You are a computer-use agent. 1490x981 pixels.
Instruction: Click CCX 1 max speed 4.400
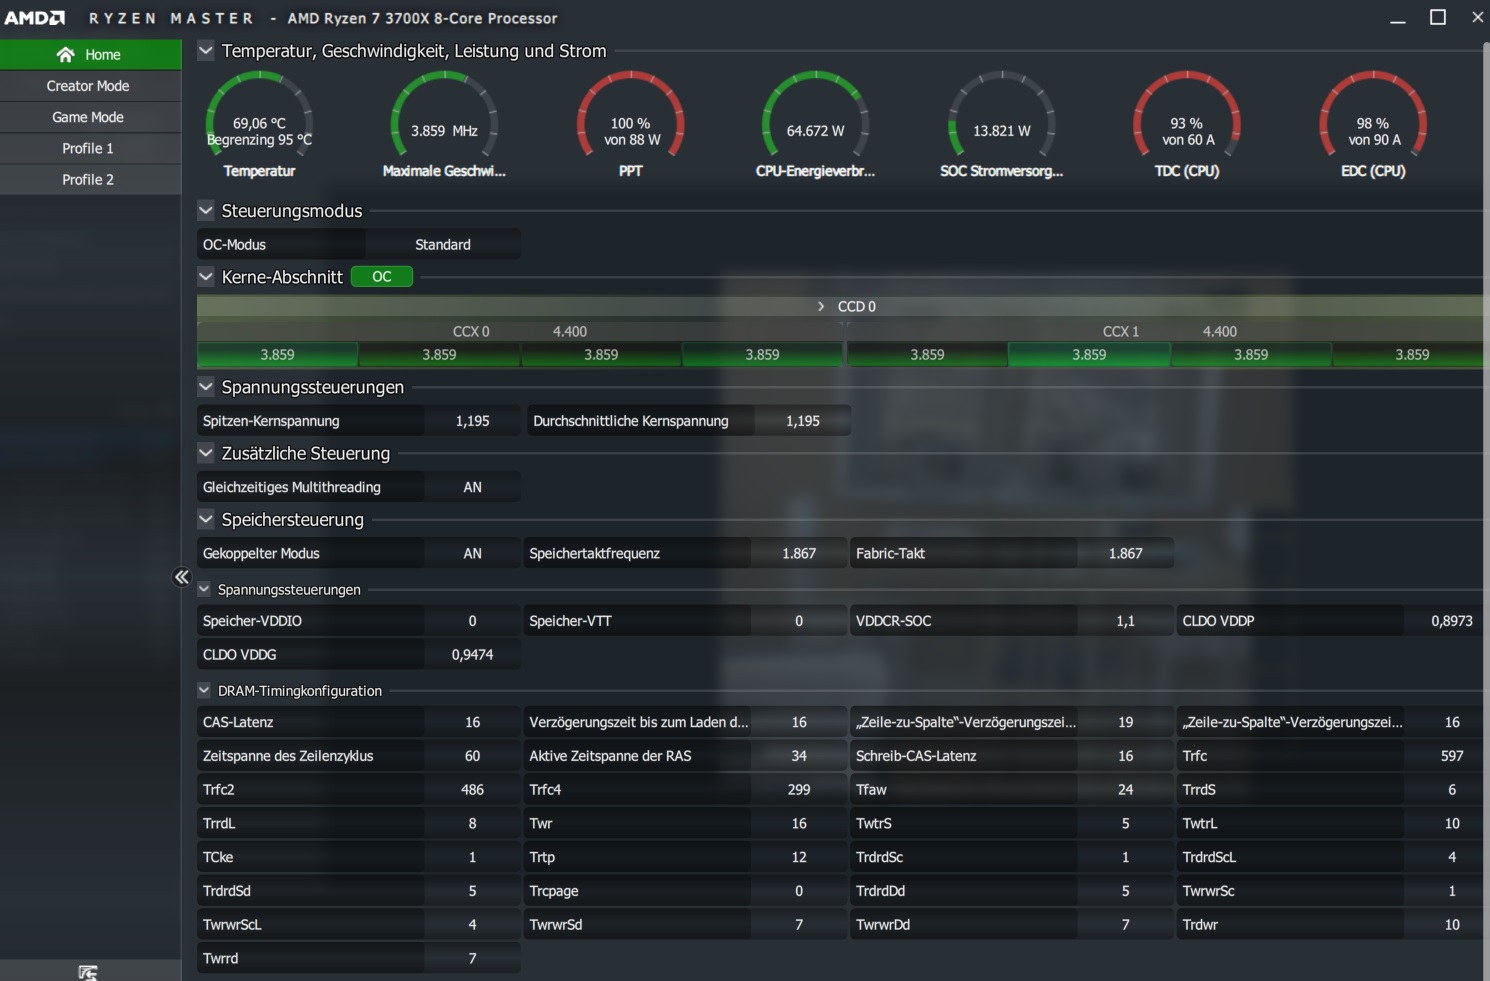click(1220, 331)
